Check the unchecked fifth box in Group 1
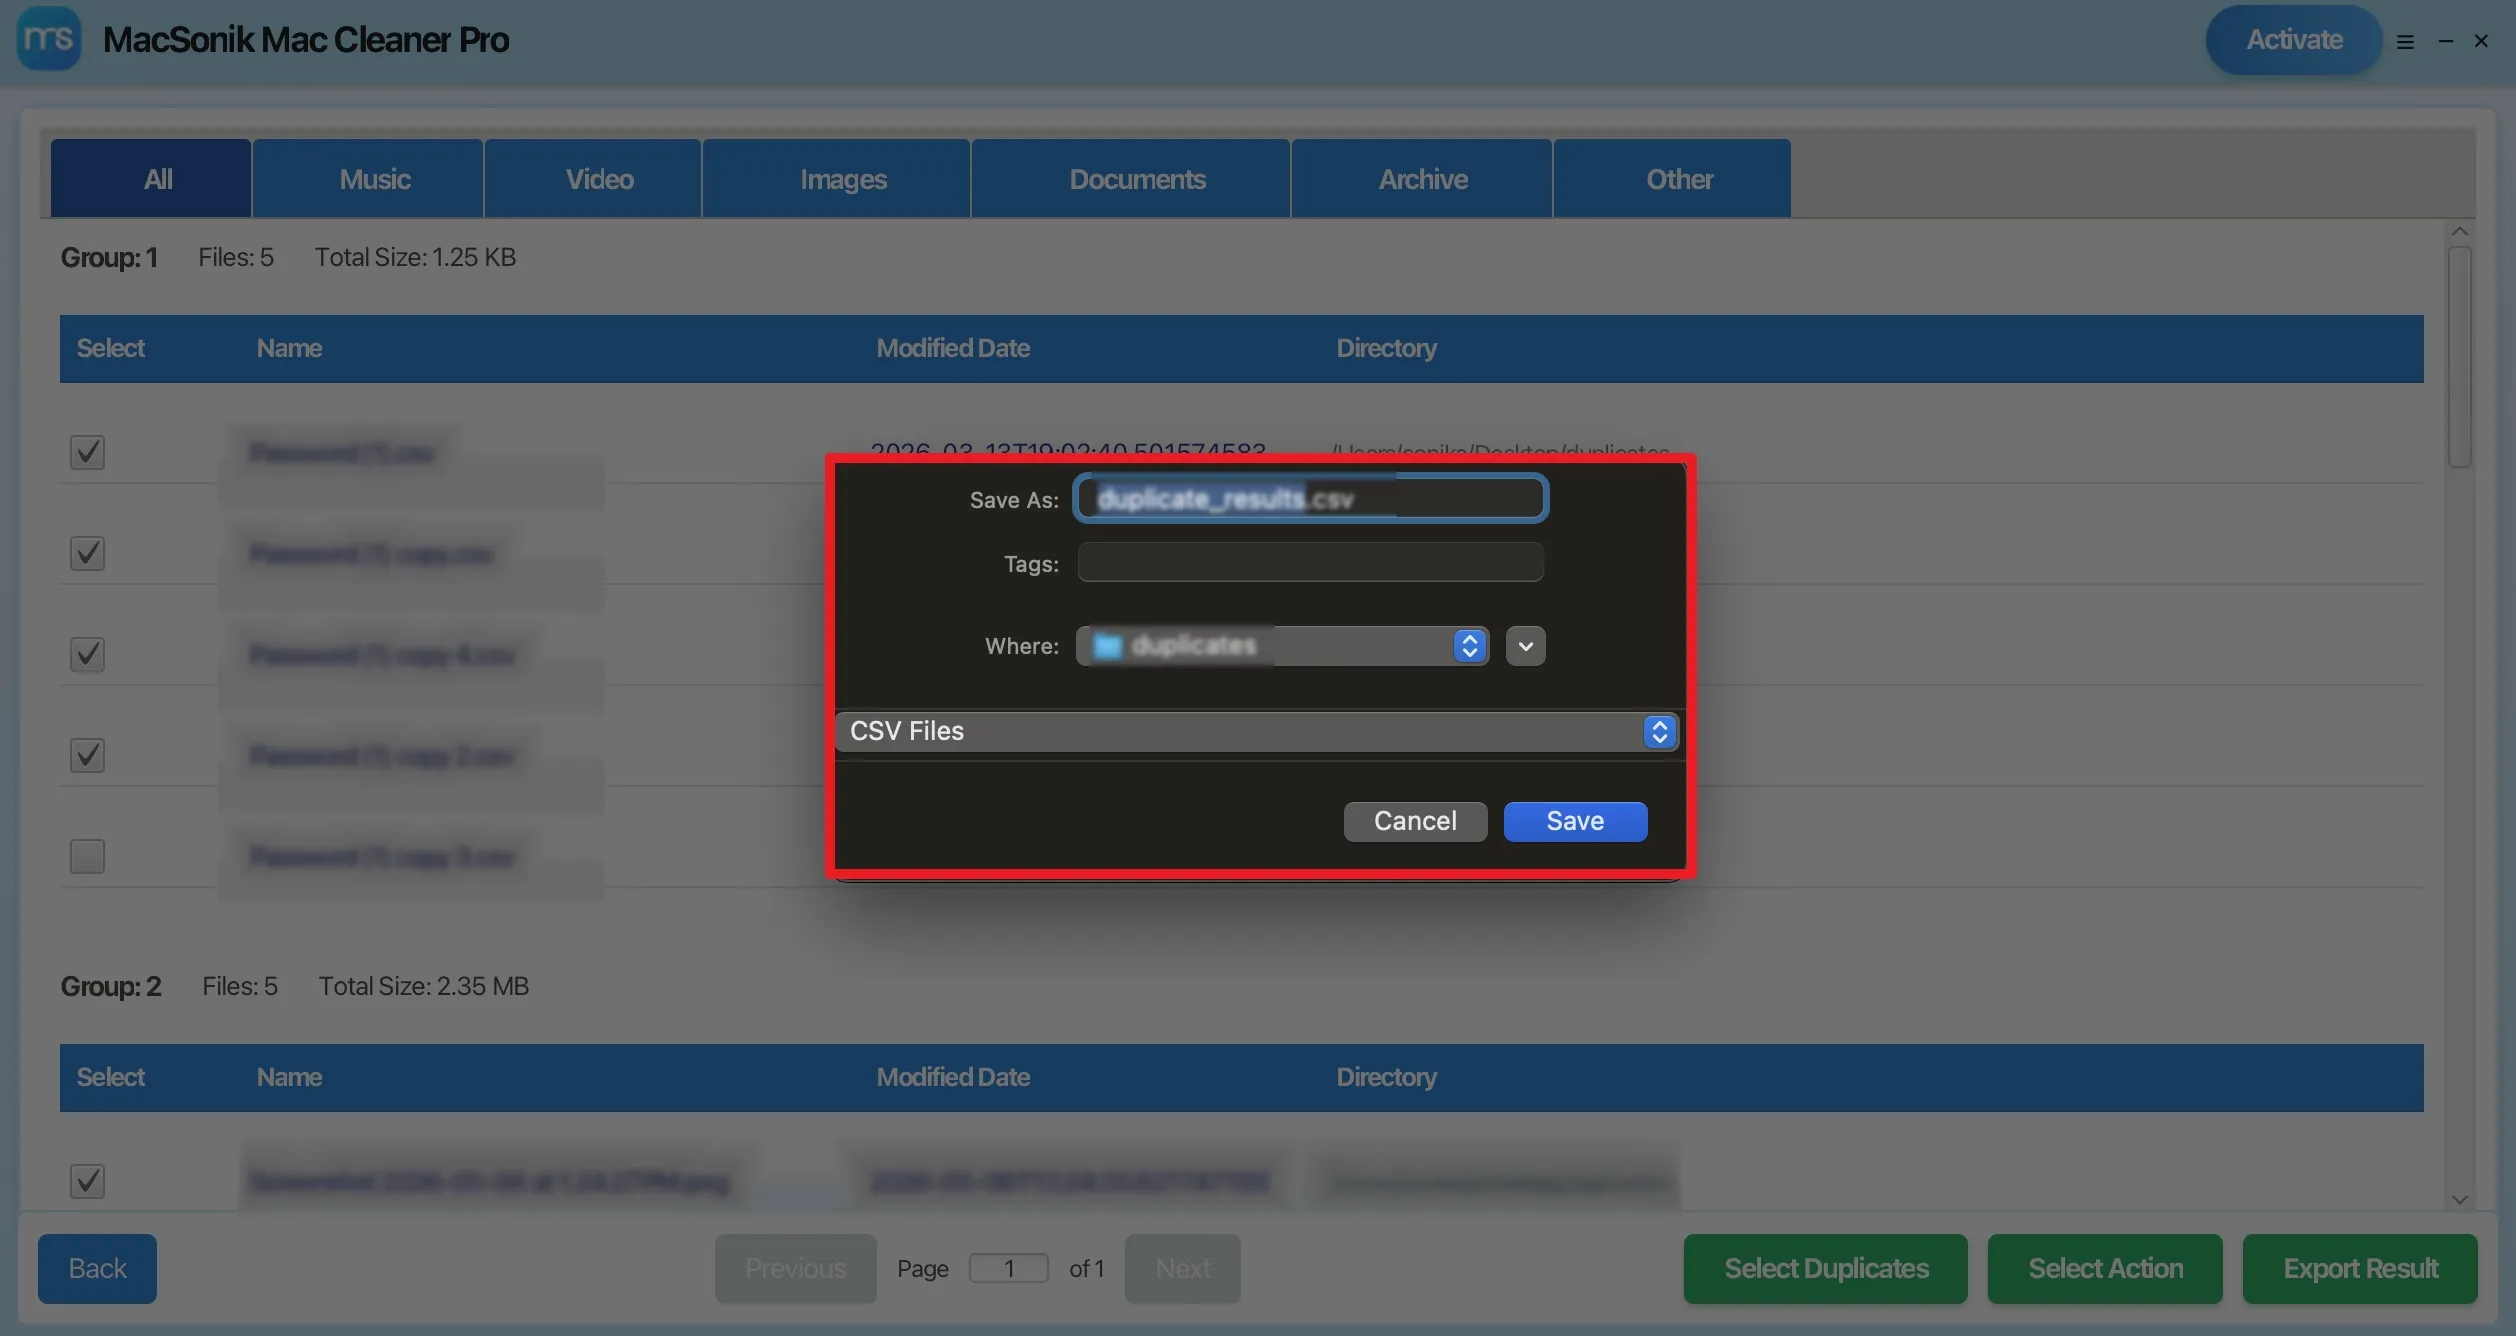The image size is (2516, 1336). pyautogui.click(x=87, y=856)
